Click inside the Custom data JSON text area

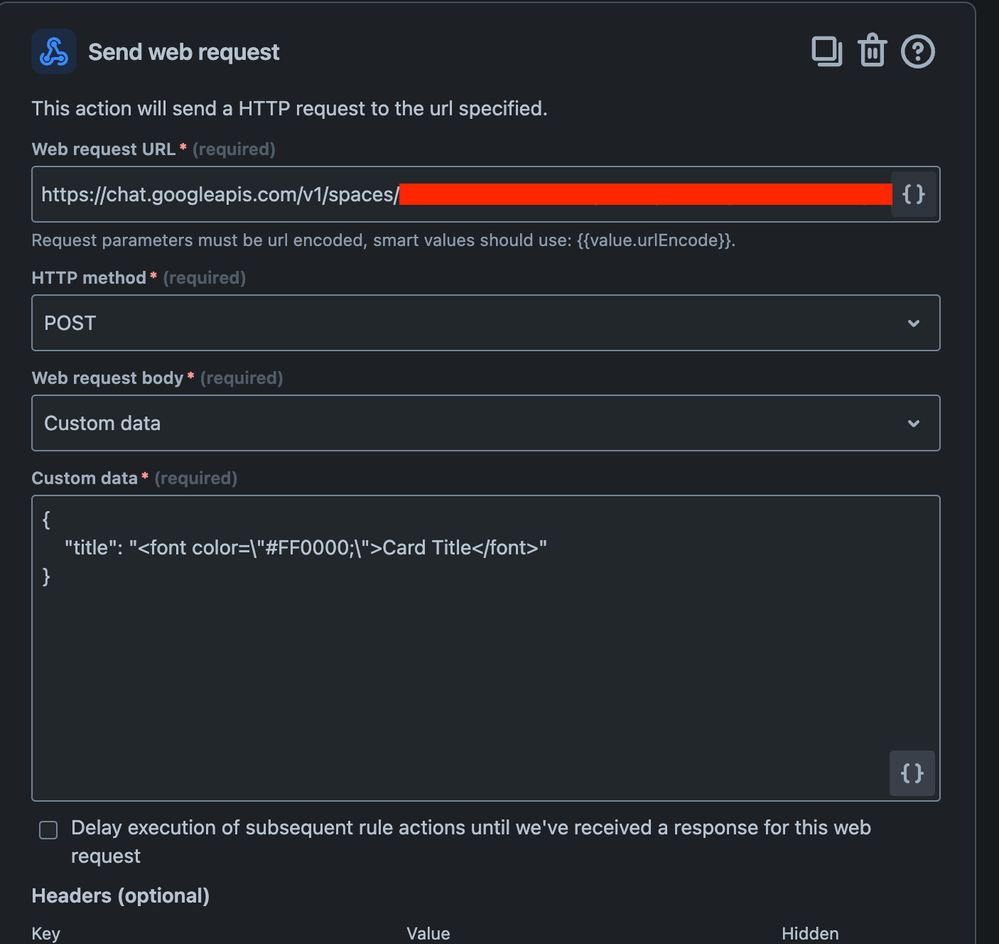coord(485,648)
